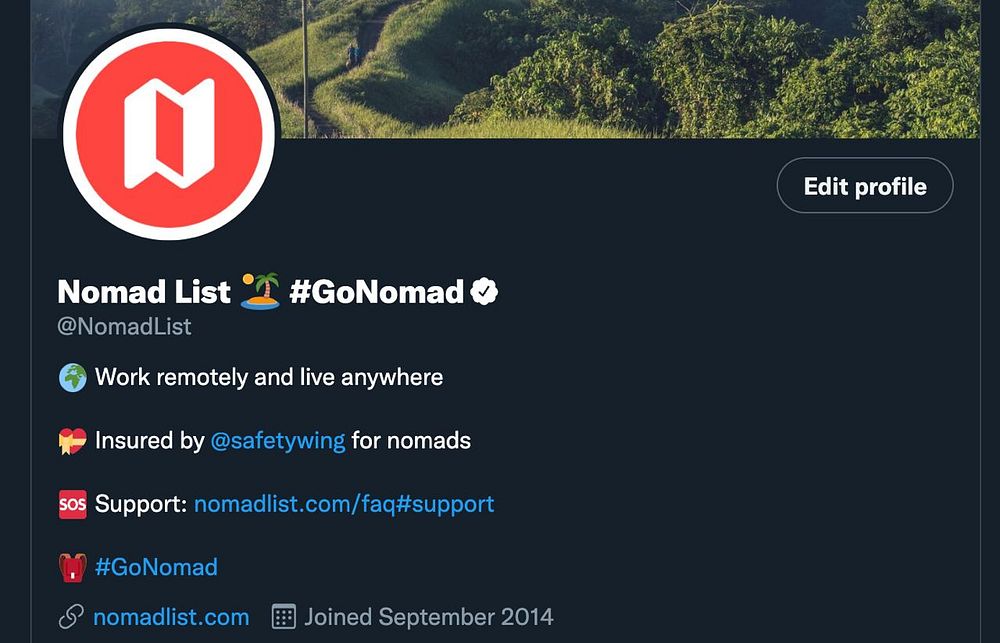Click the chain link icon beside website

[x=71, y=617]
